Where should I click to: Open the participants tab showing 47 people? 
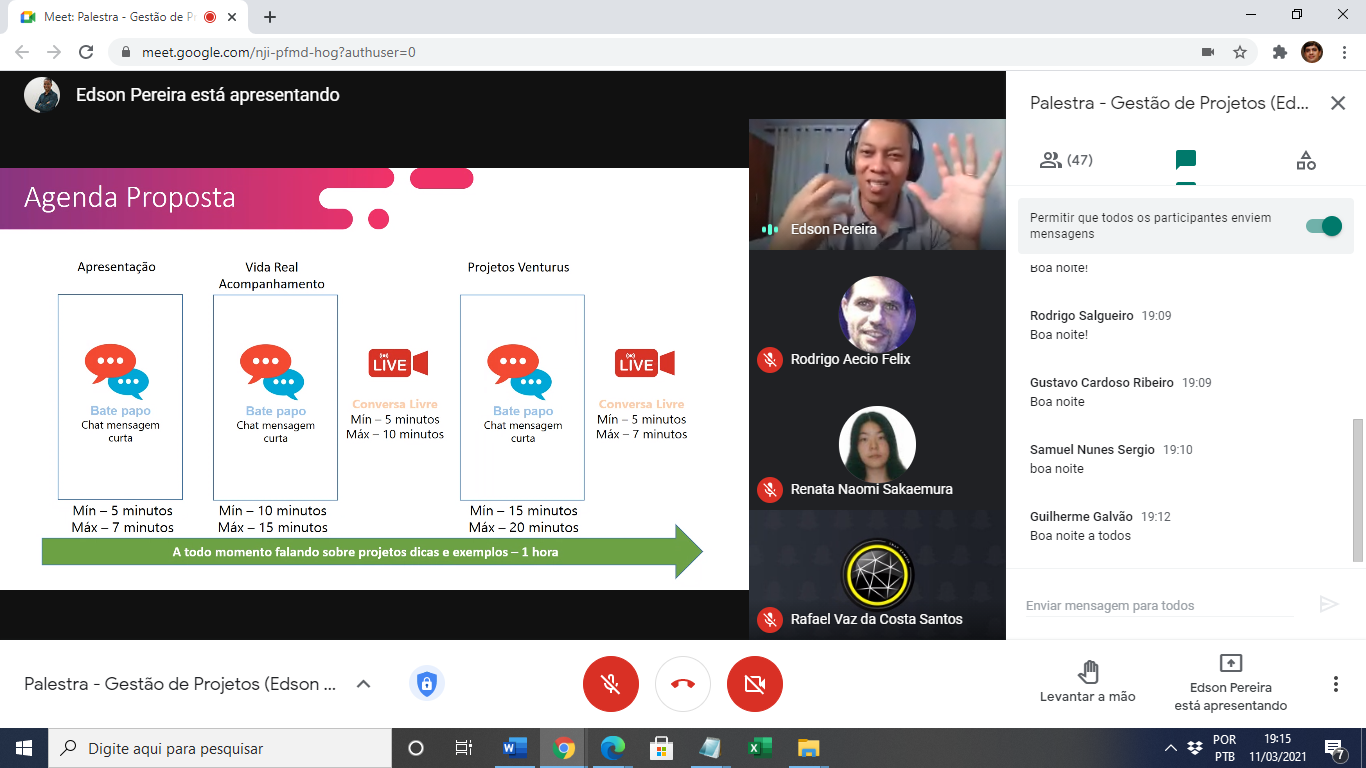pyautogui.click(x=1065, y=160)
